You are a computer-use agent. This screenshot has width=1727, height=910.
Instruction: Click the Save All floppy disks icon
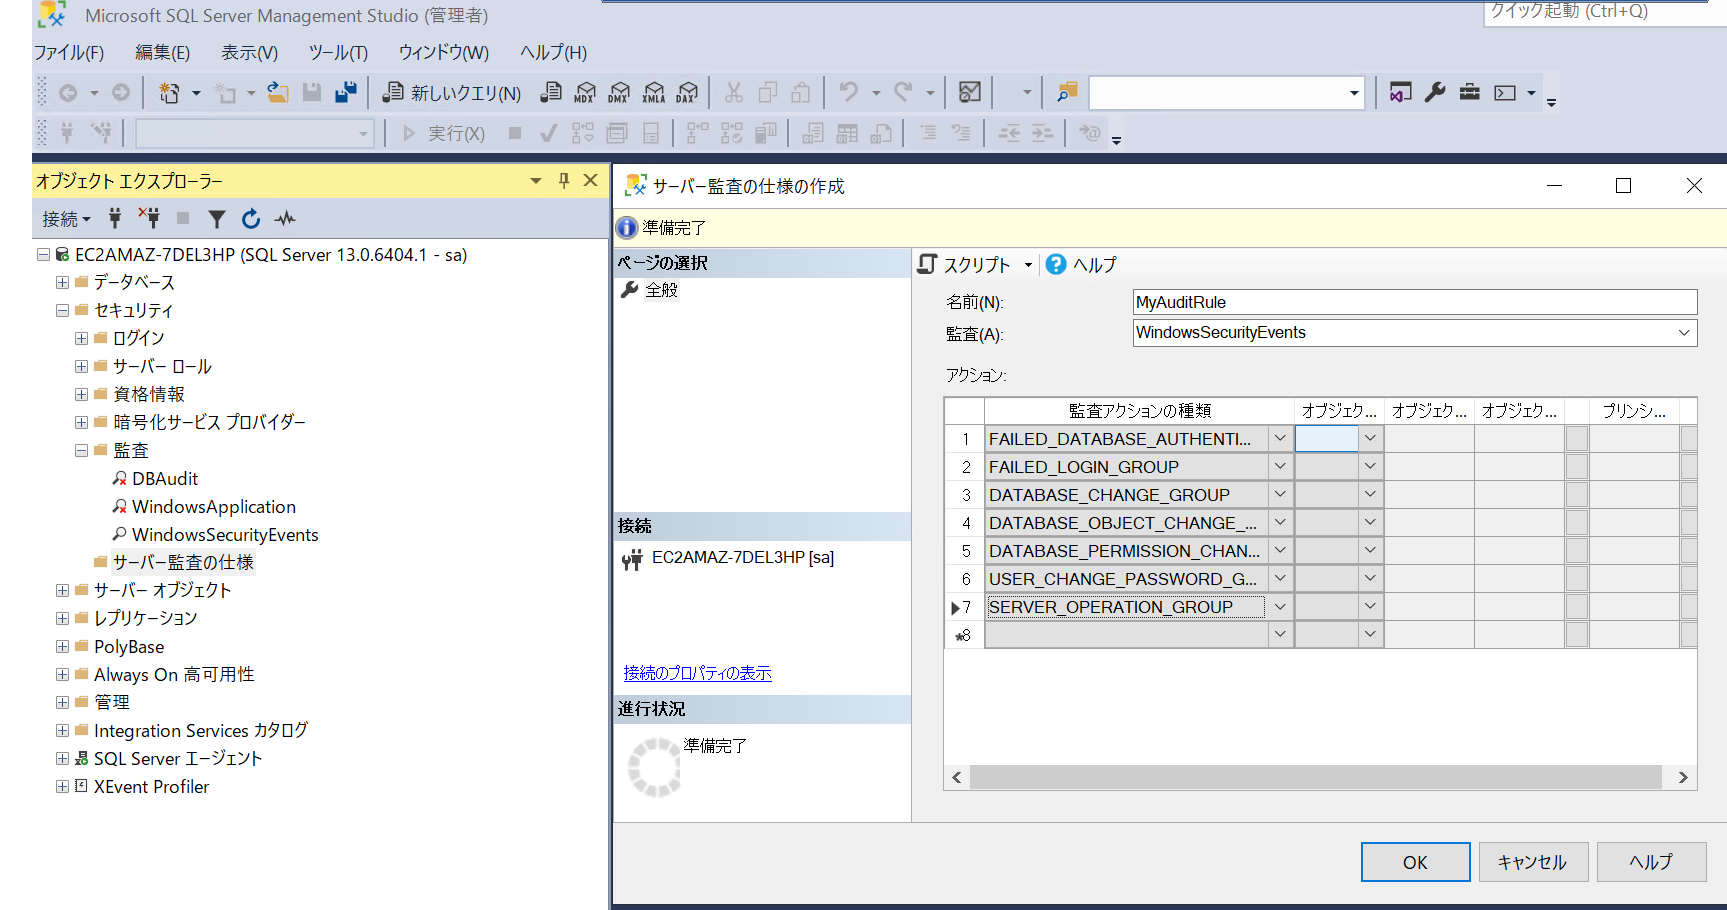(x=346, y=93)
